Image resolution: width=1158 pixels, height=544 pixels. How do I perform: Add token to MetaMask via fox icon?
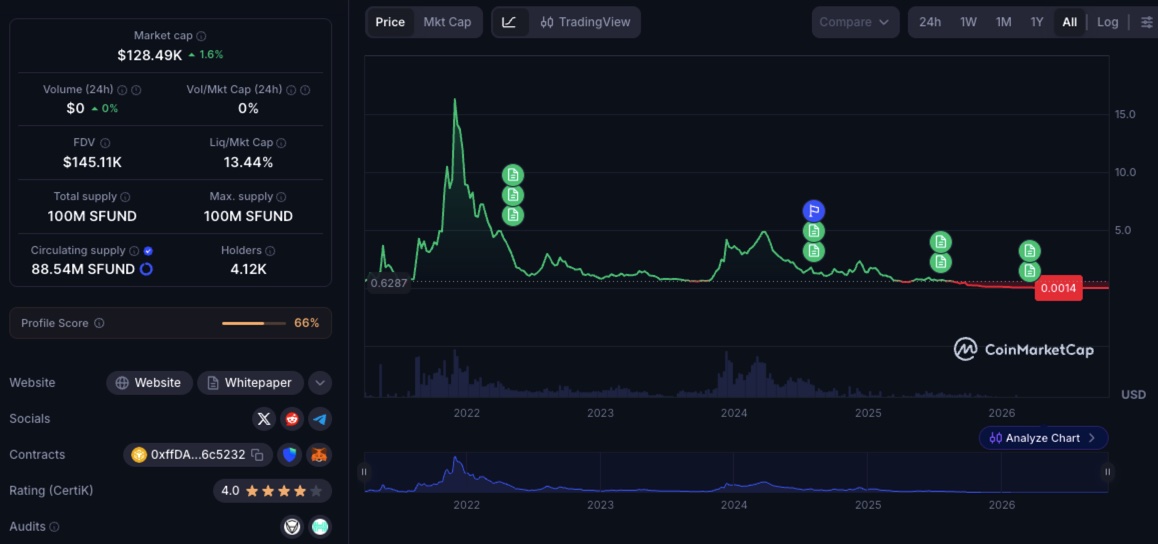pos(320,455)
